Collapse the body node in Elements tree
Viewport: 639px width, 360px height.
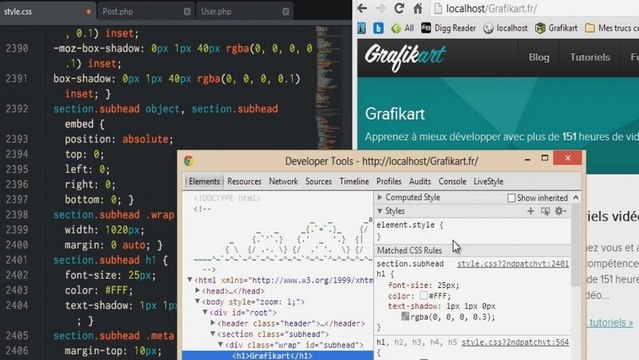pos(198,302)
